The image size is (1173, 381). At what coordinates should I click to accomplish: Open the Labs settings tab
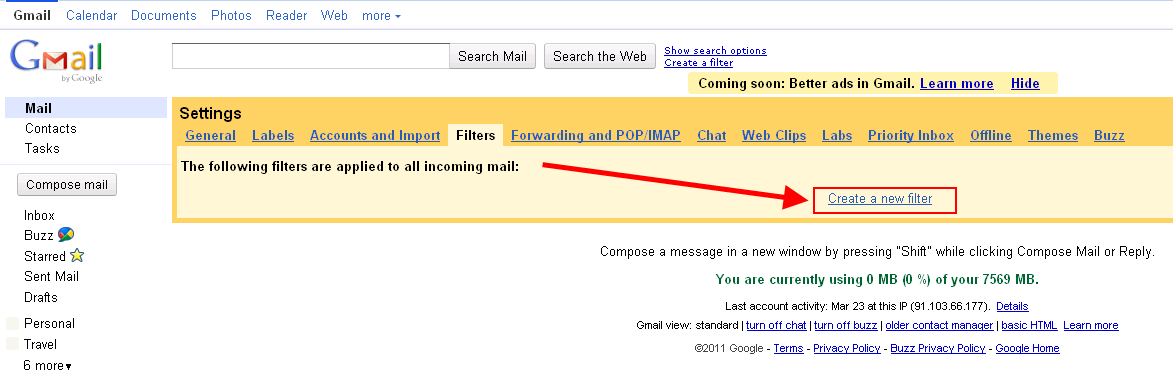point(837,135)
